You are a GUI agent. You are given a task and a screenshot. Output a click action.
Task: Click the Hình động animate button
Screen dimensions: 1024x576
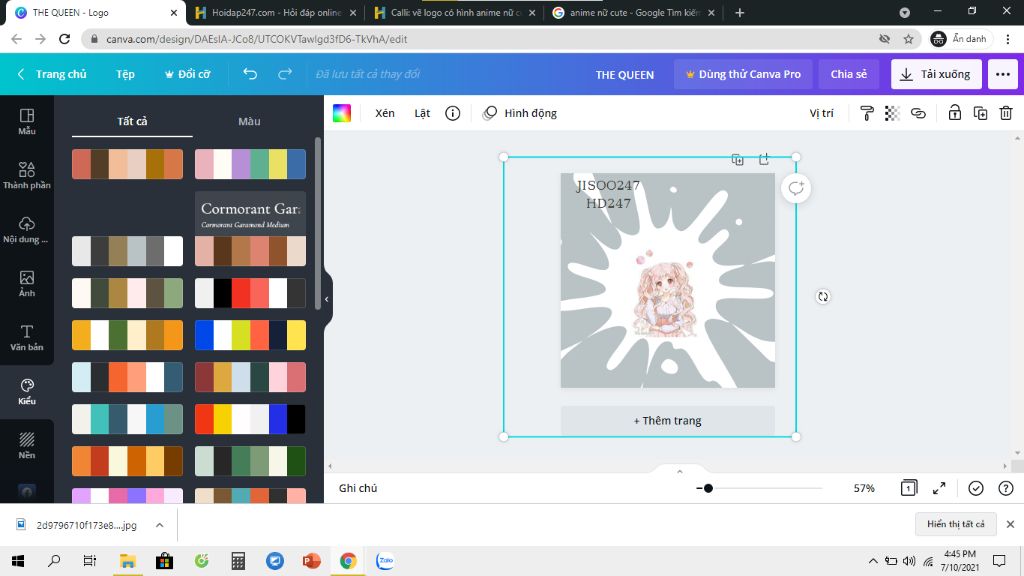tap(520, 113)
